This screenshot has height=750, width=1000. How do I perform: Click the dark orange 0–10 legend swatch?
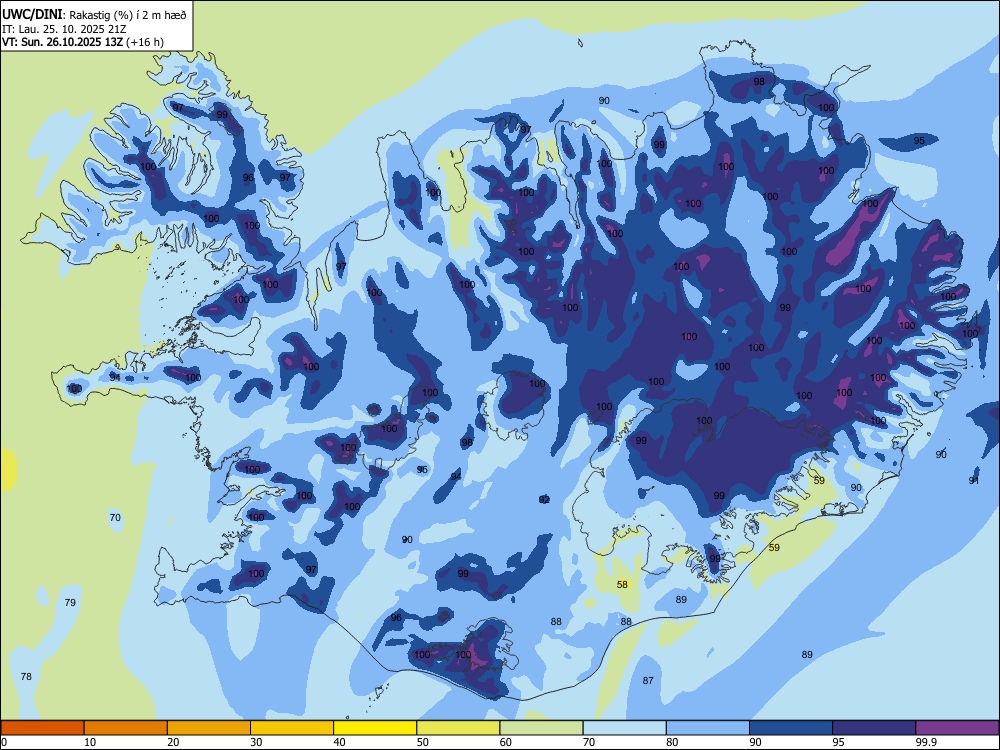pos(42,728)
